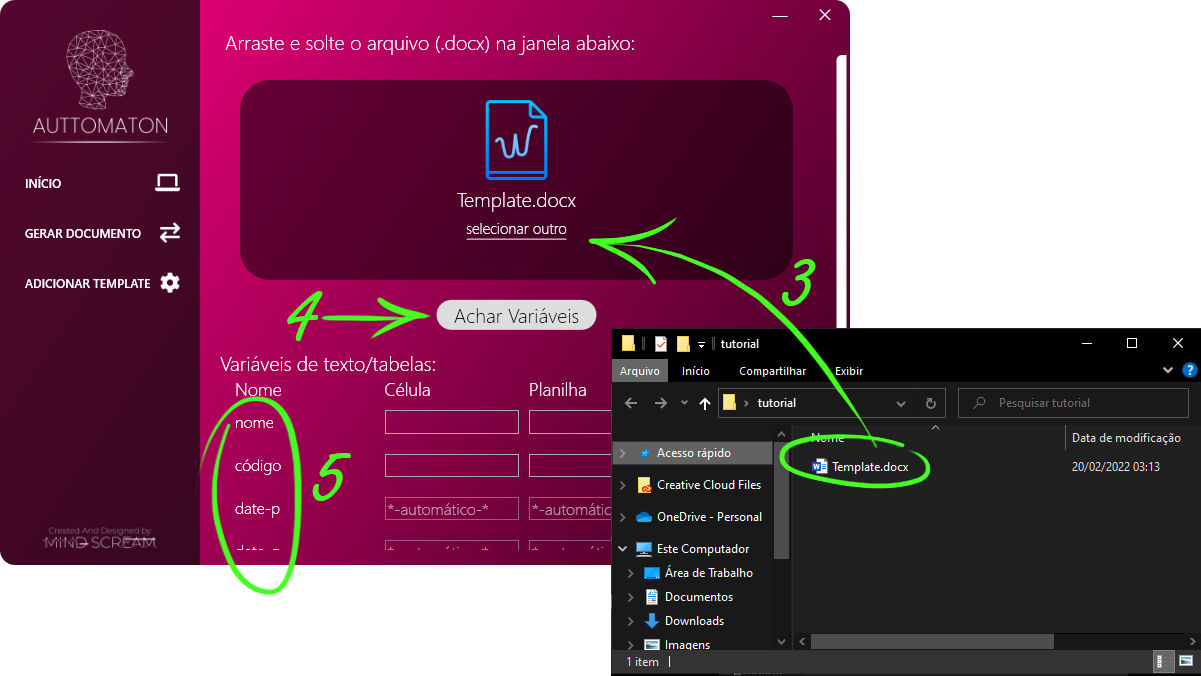Collapse the Este Computador tree node

click(624, 549)
